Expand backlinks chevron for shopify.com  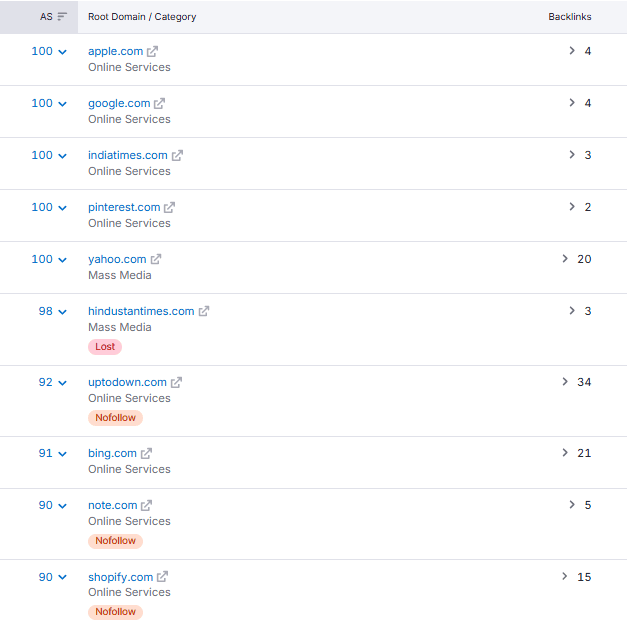coord(565,576)
